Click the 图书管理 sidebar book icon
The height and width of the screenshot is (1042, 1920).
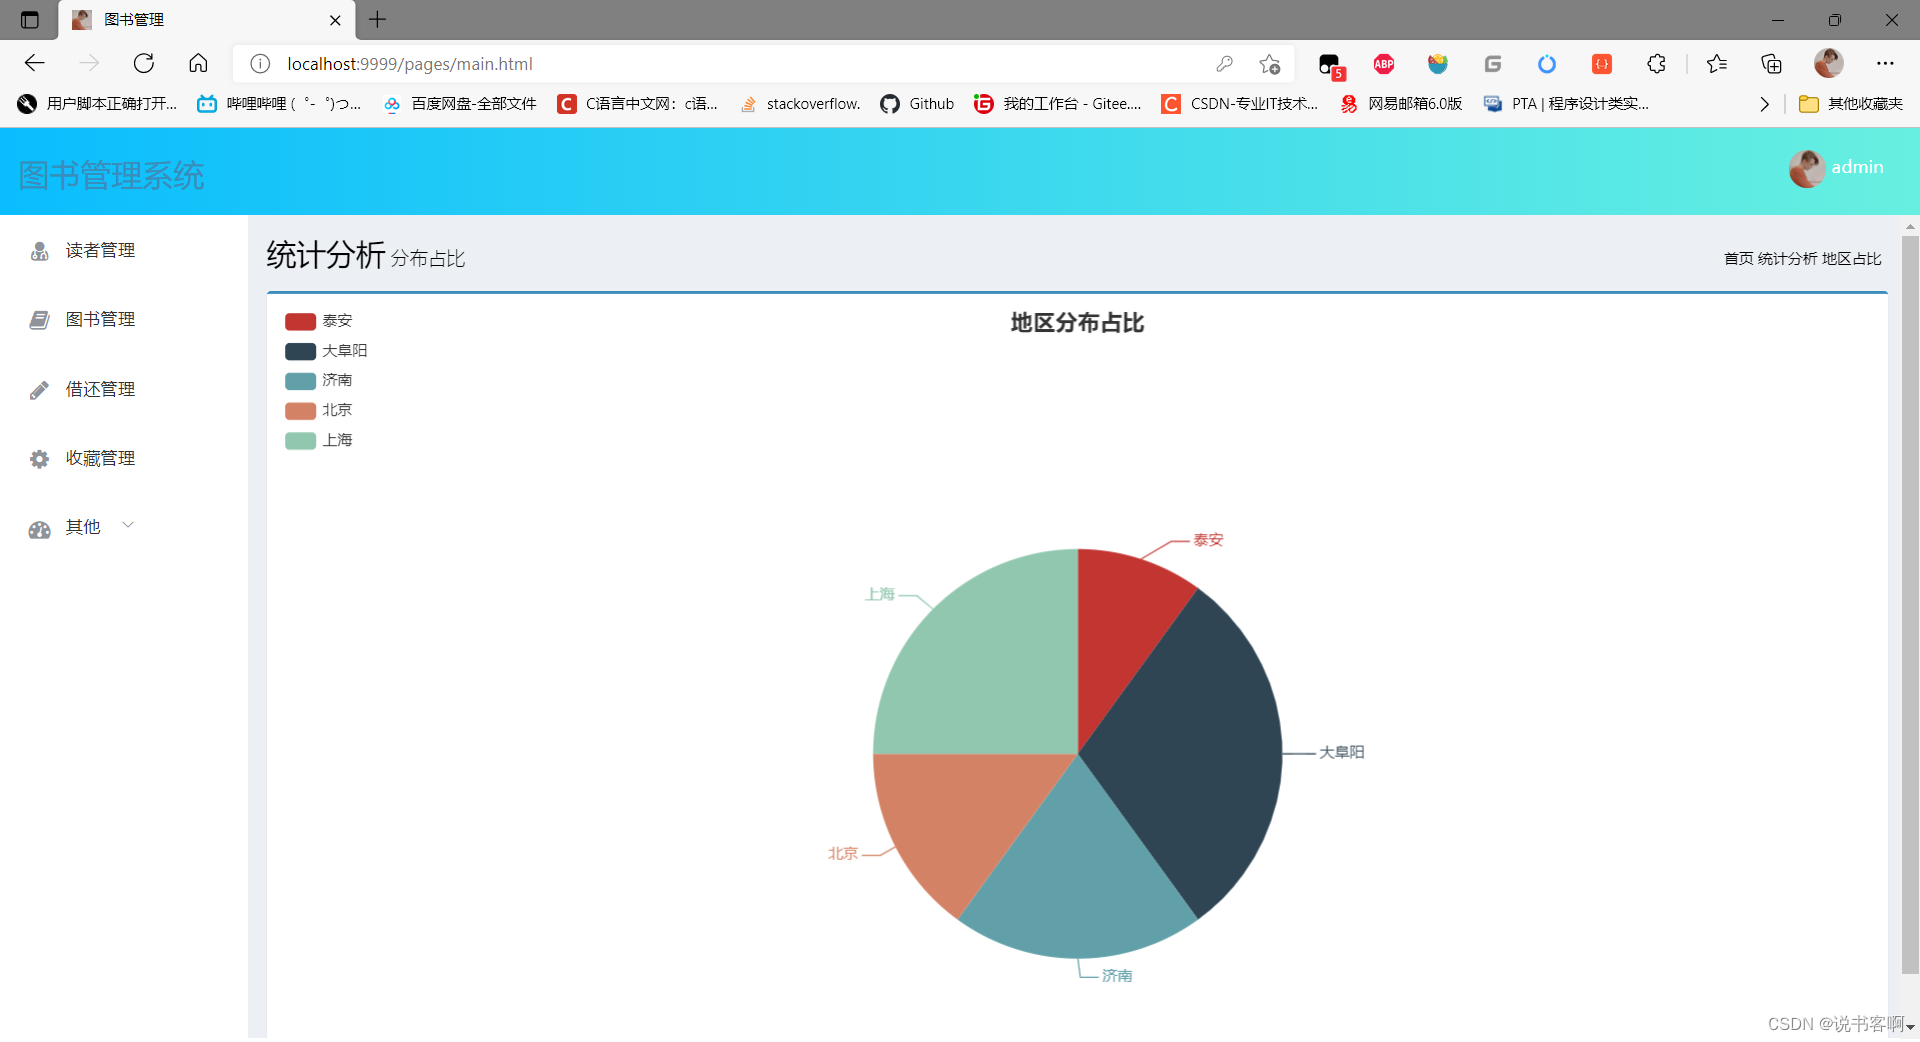[x=39, y=320]
